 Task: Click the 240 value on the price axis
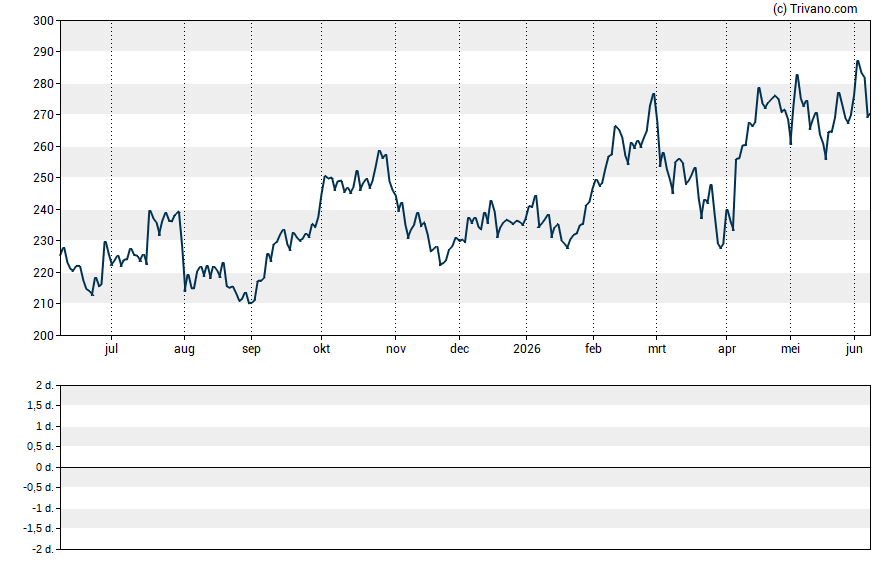click(x=44, y=209)
